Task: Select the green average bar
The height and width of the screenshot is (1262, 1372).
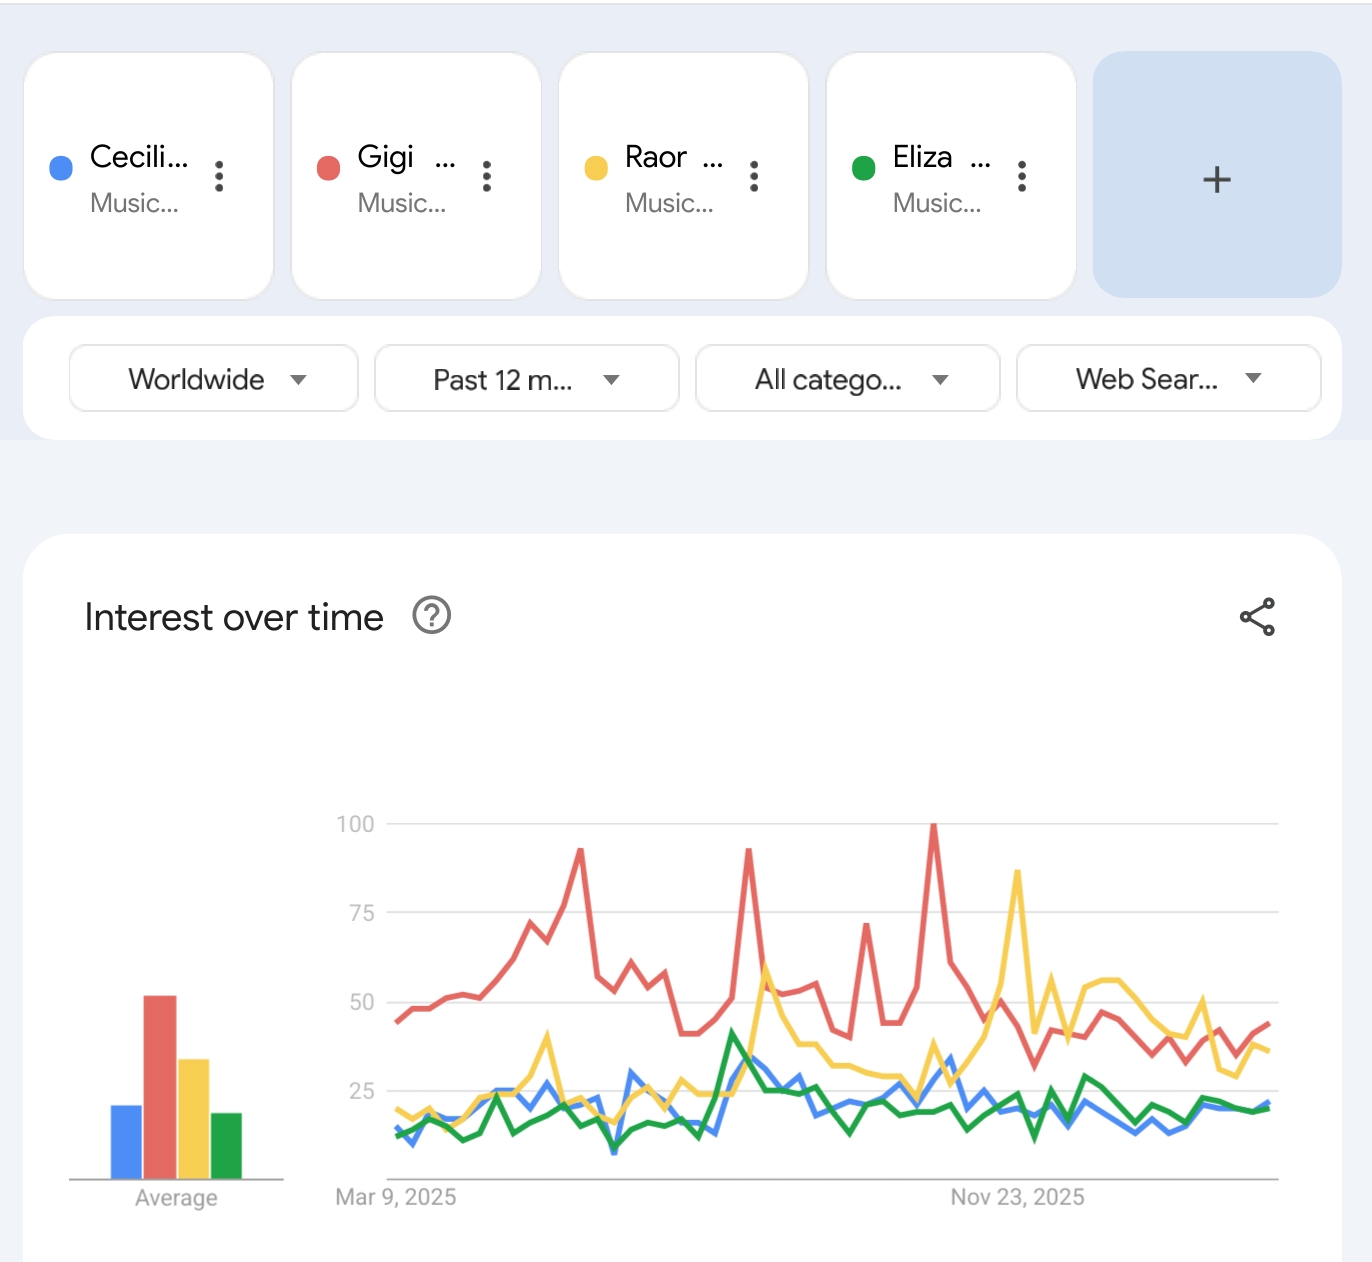Action: (226, 1146)
